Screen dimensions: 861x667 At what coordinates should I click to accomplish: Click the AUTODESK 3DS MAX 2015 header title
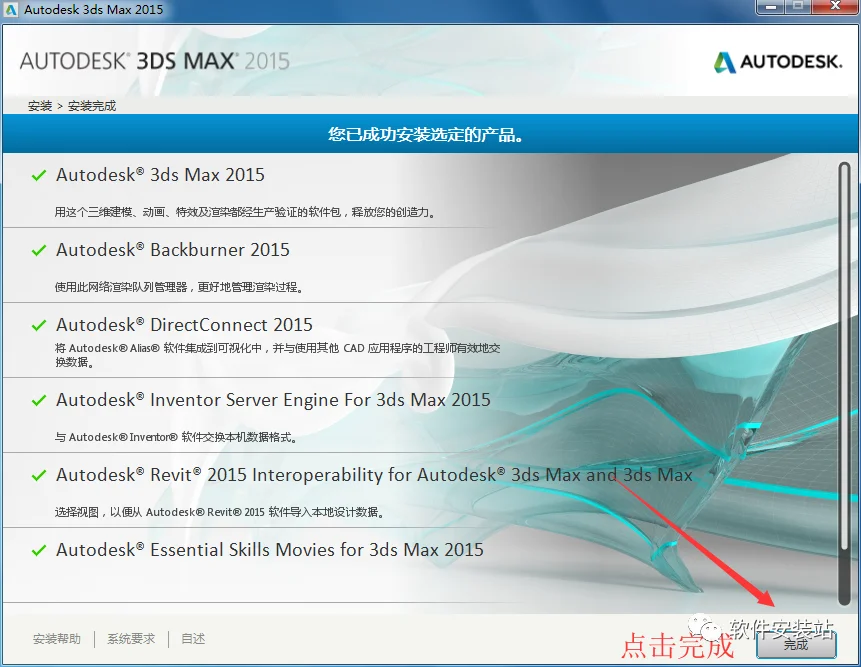click(155, 61)
